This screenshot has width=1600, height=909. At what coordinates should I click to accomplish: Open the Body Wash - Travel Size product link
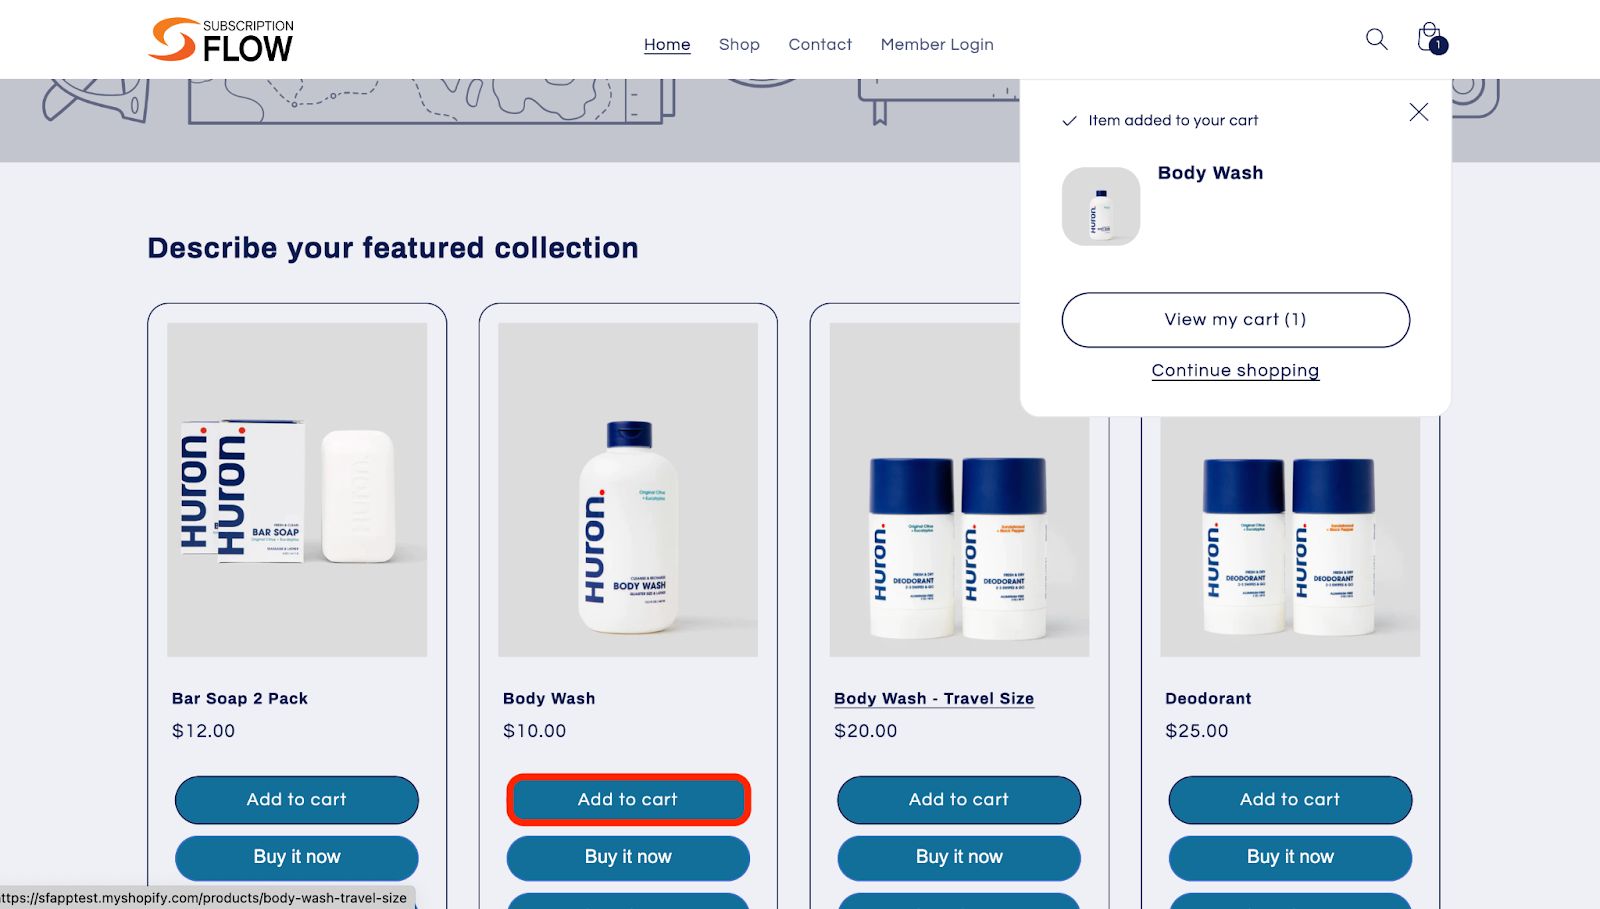(934, 698)
